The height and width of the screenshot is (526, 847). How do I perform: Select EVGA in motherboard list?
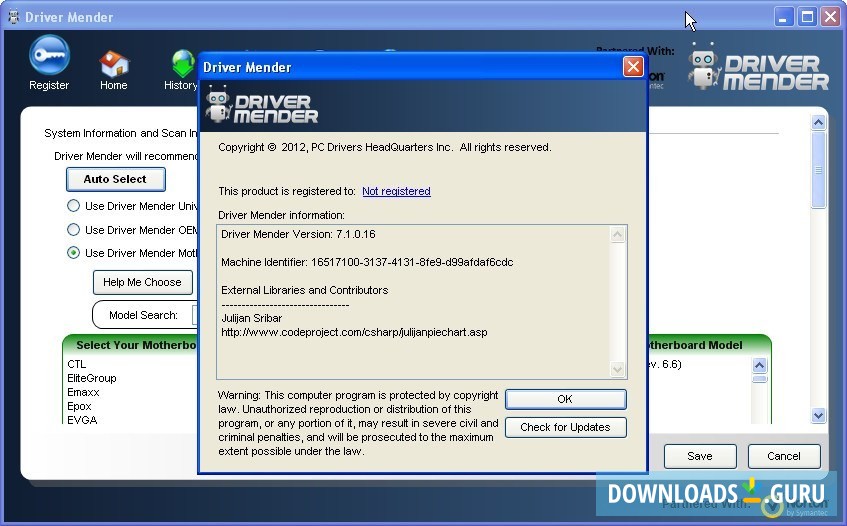pos(82,420)
